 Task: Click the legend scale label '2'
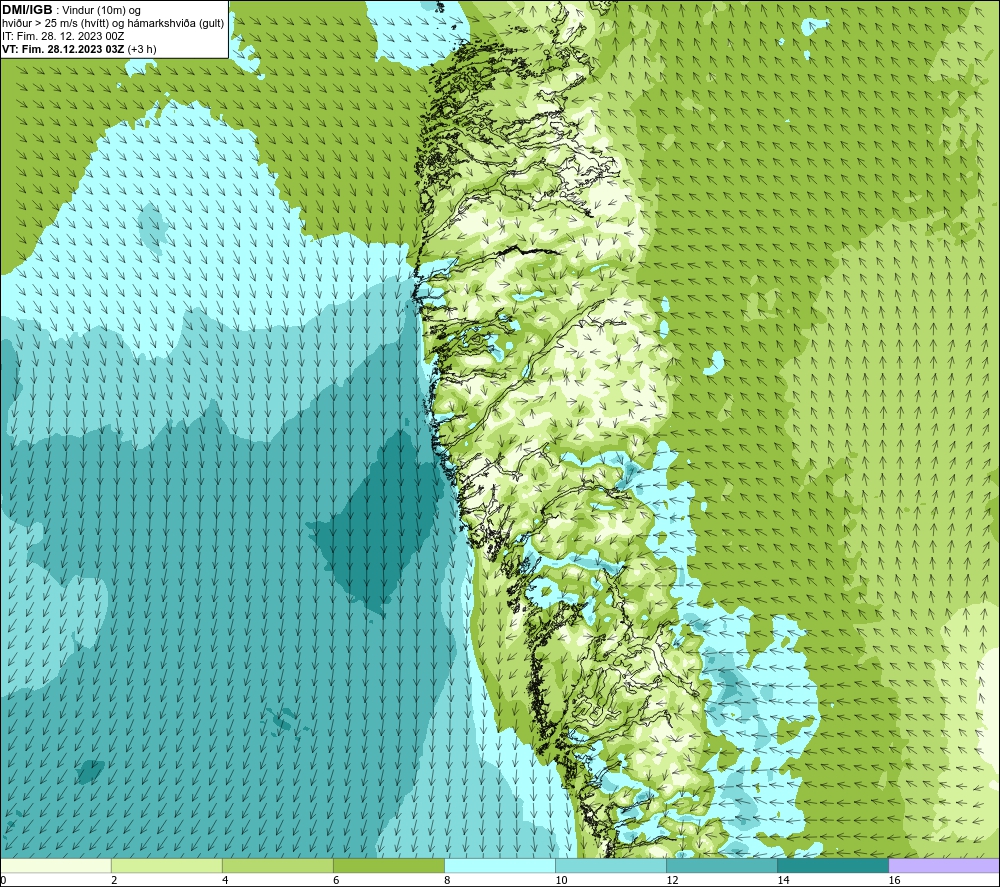pyautogui.click(x=114, y=880)
